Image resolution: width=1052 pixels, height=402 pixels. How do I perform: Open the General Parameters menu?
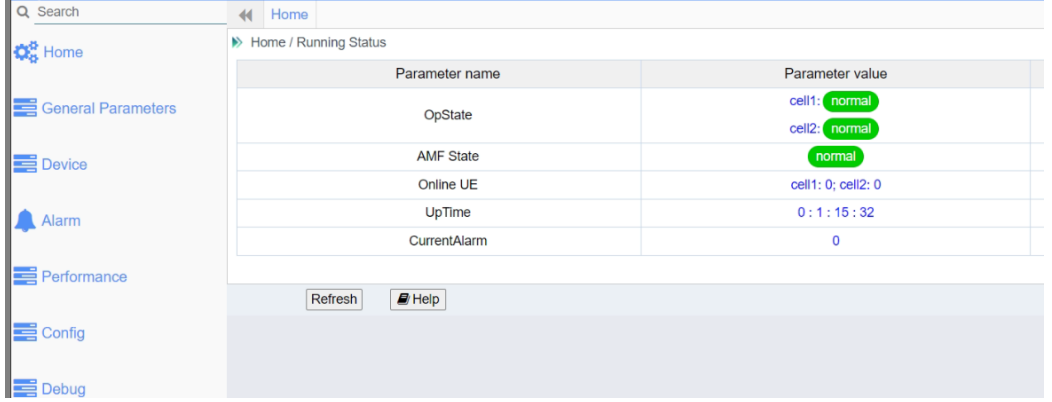[x=108, y=108]
